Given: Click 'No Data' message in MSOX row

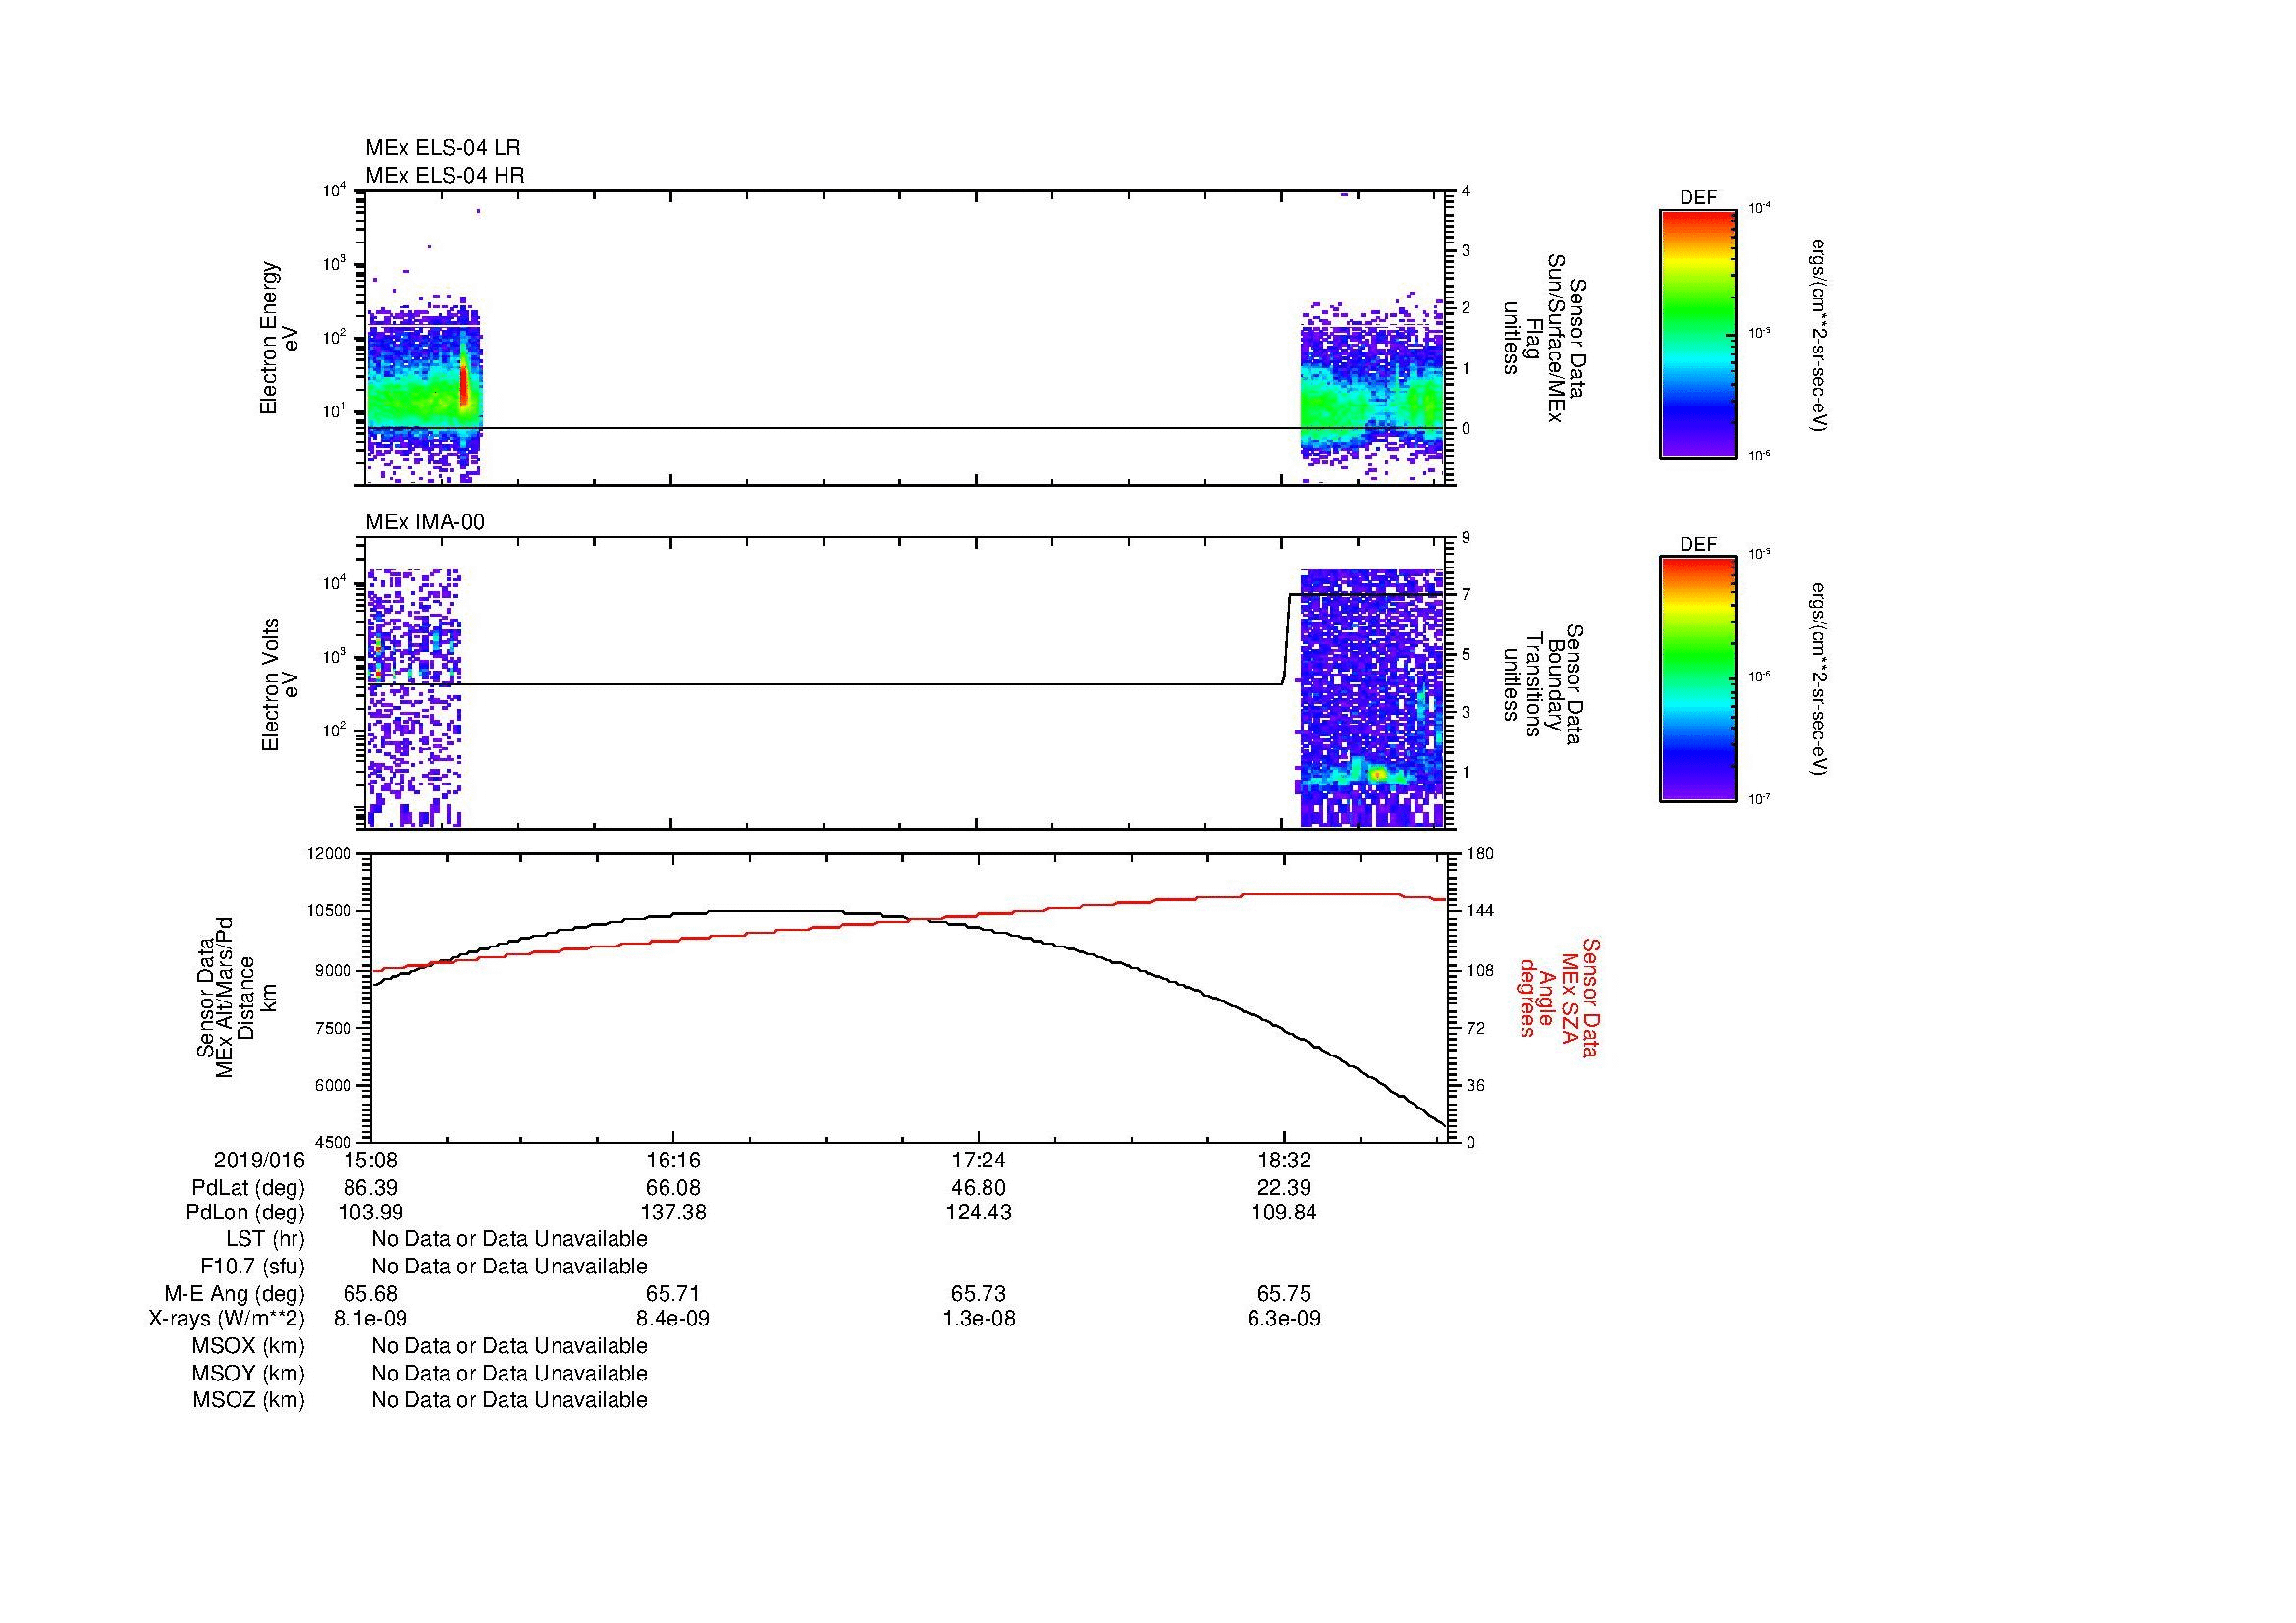Looking at the screenshot, I should 509,1346.
